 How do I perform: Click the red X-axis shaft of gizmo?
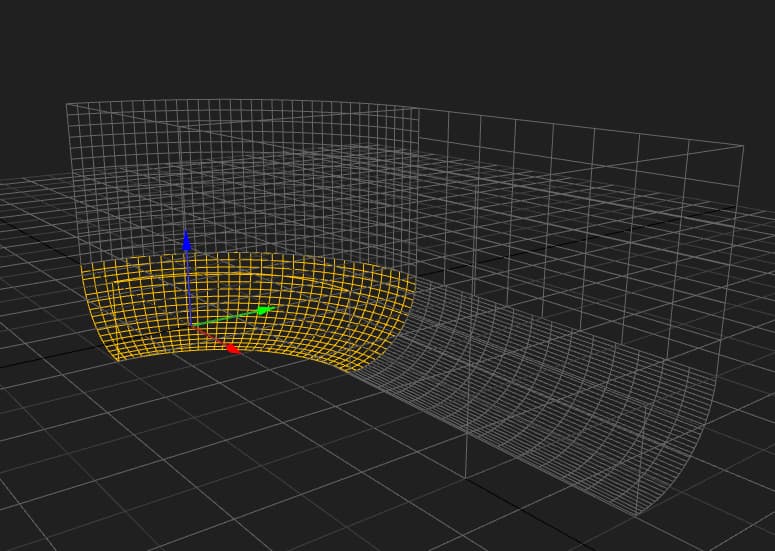(210, 336)
